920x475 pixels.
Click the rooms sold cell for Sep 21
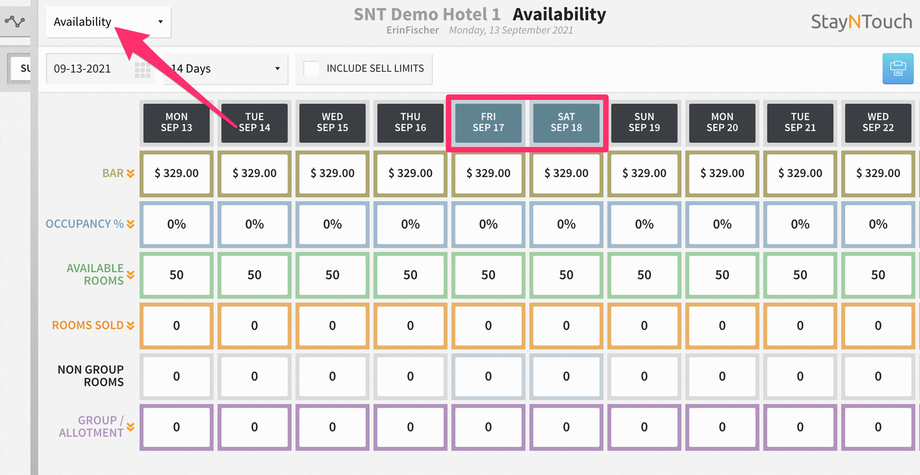pos(800,325)
